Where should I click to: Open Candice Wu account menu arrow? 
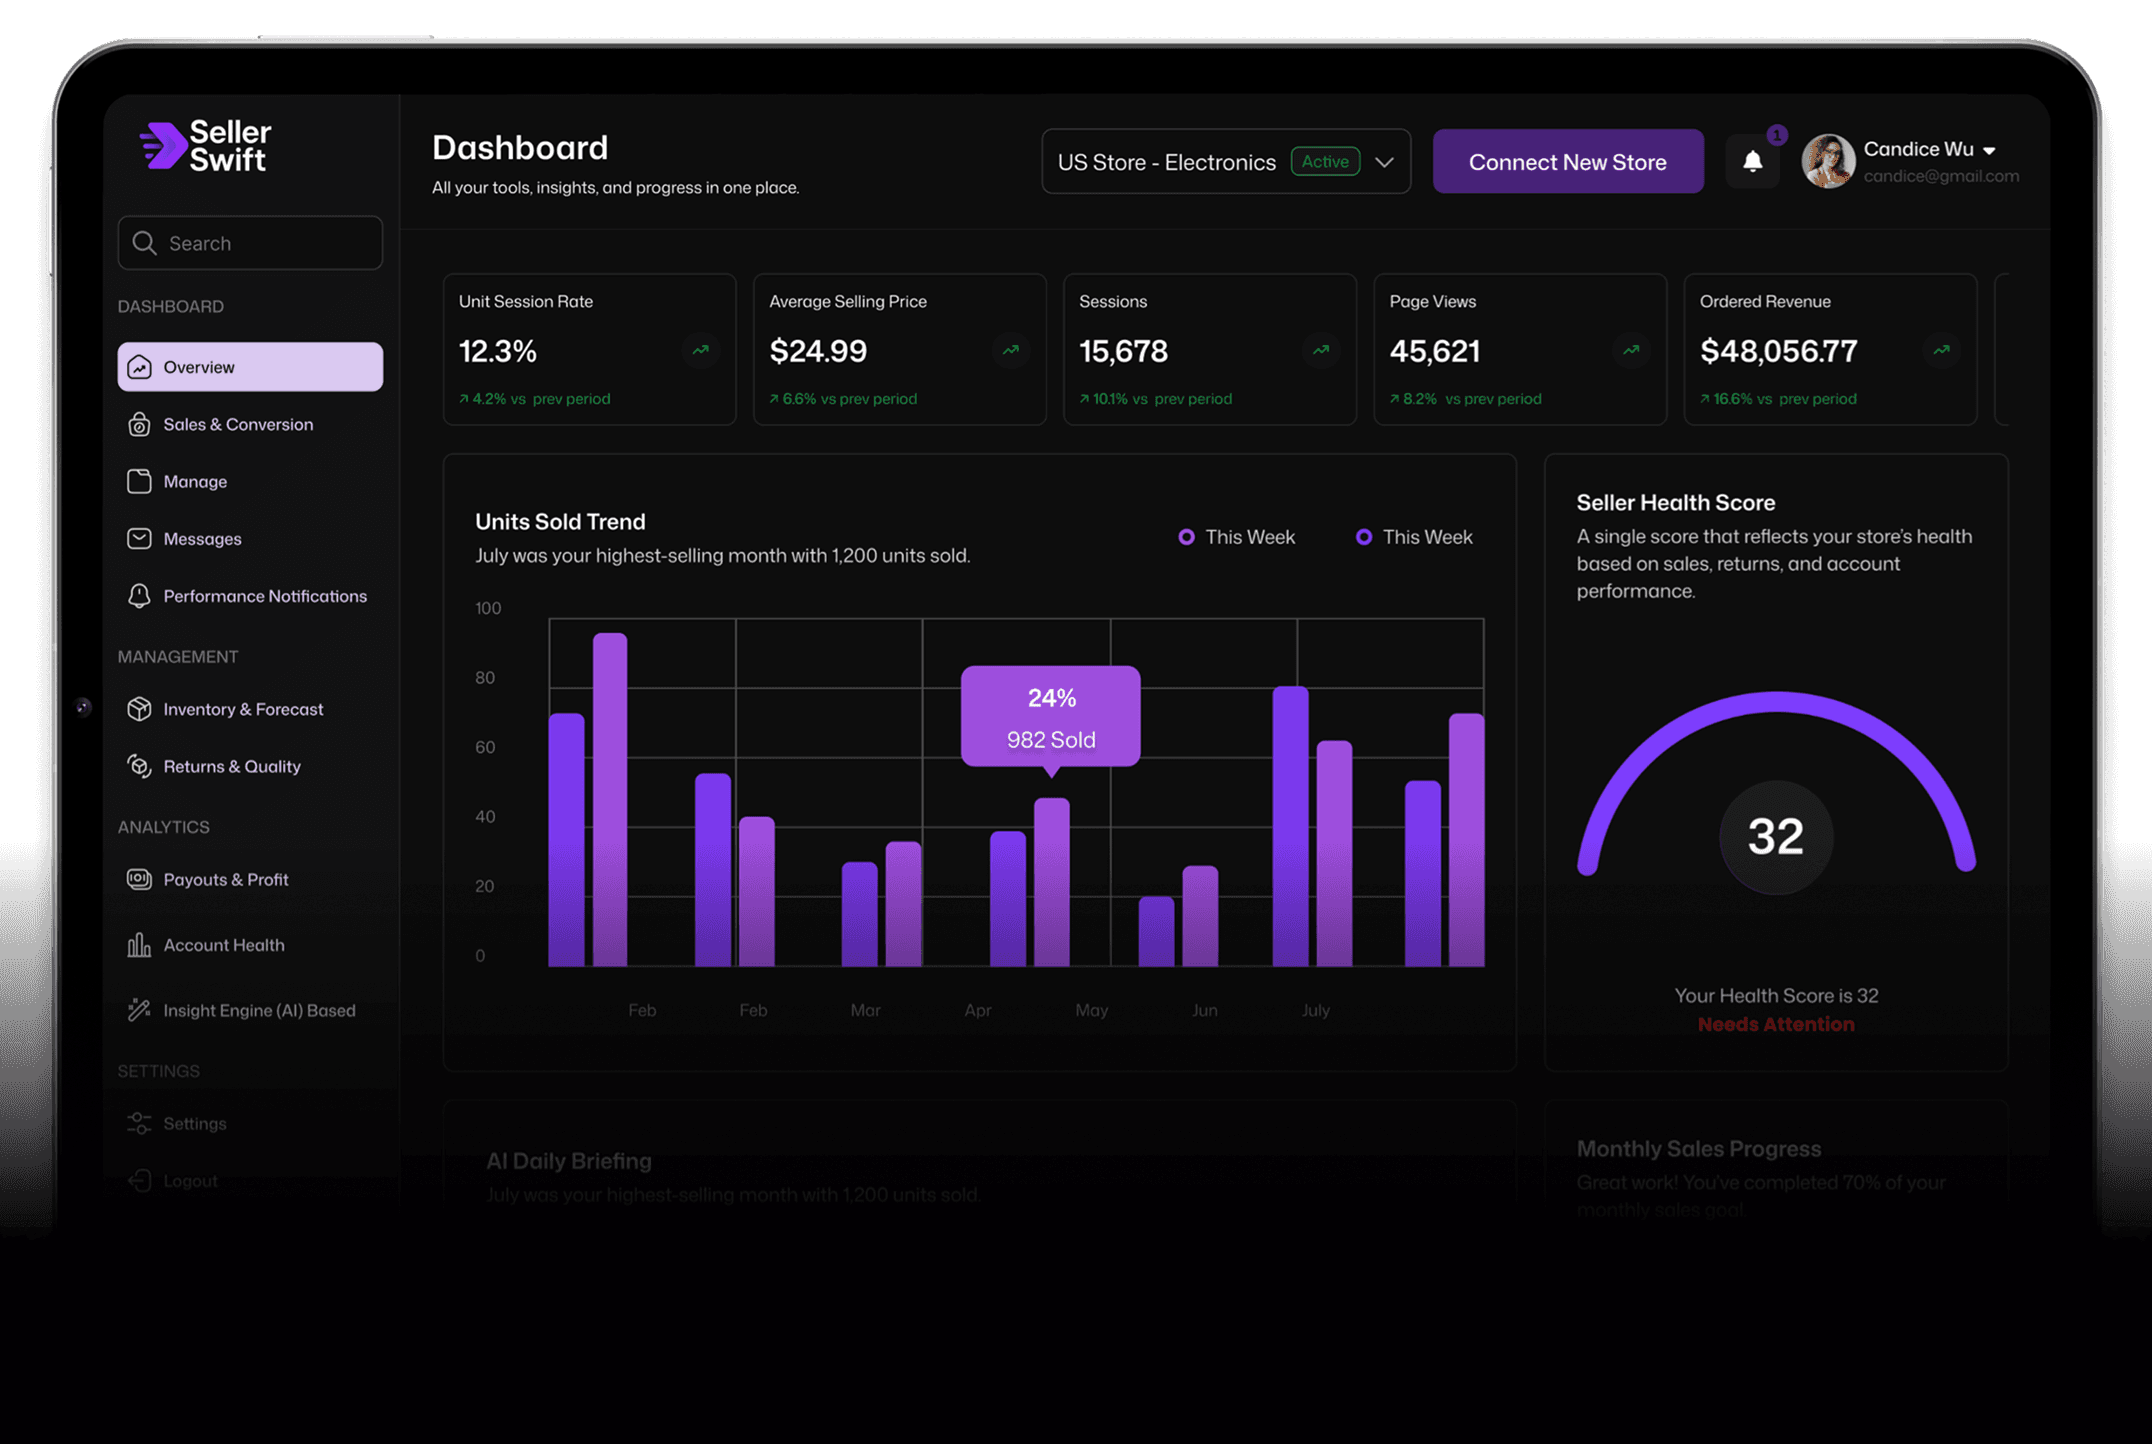click(x=1989, y=150)
